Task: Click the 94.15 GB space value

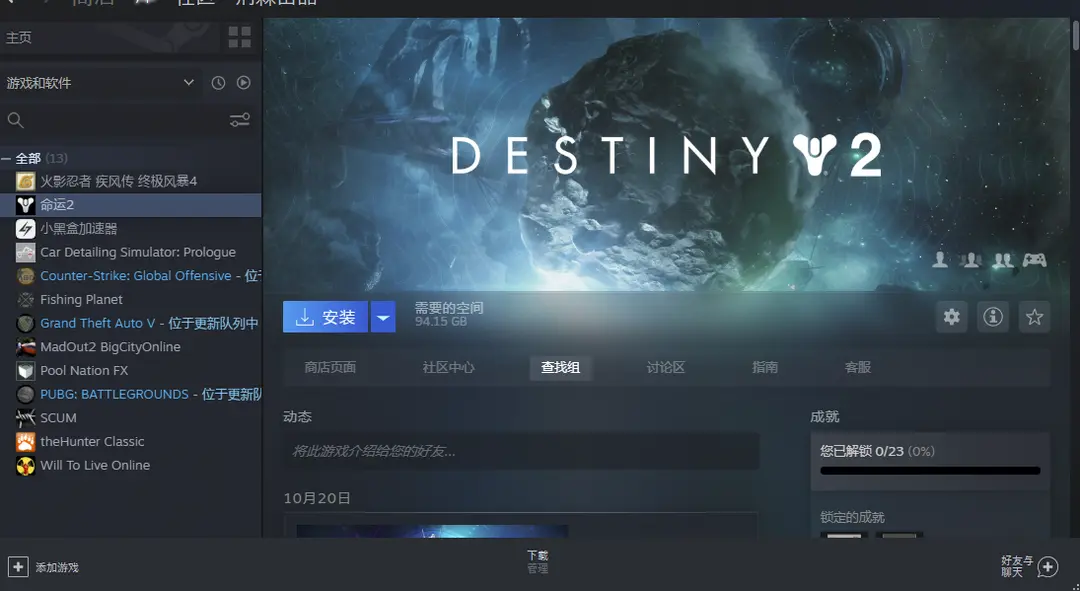Action: coord(441,322)
